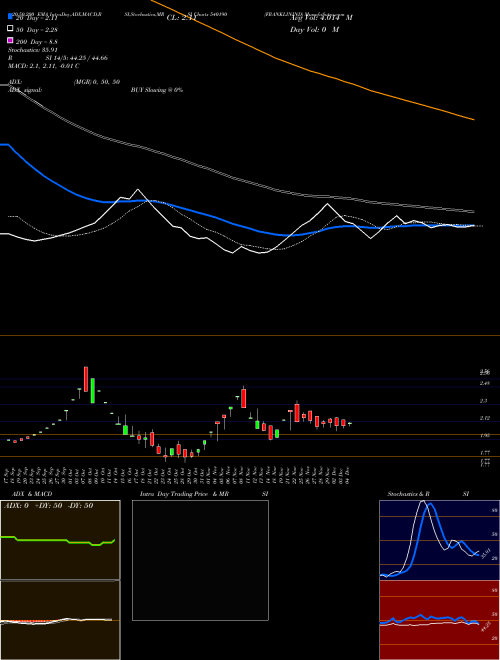Click the 'ADX: 0 +DY: 50 -DY: 50' readout
Screen dimensions: 500x660
point(48,506)
